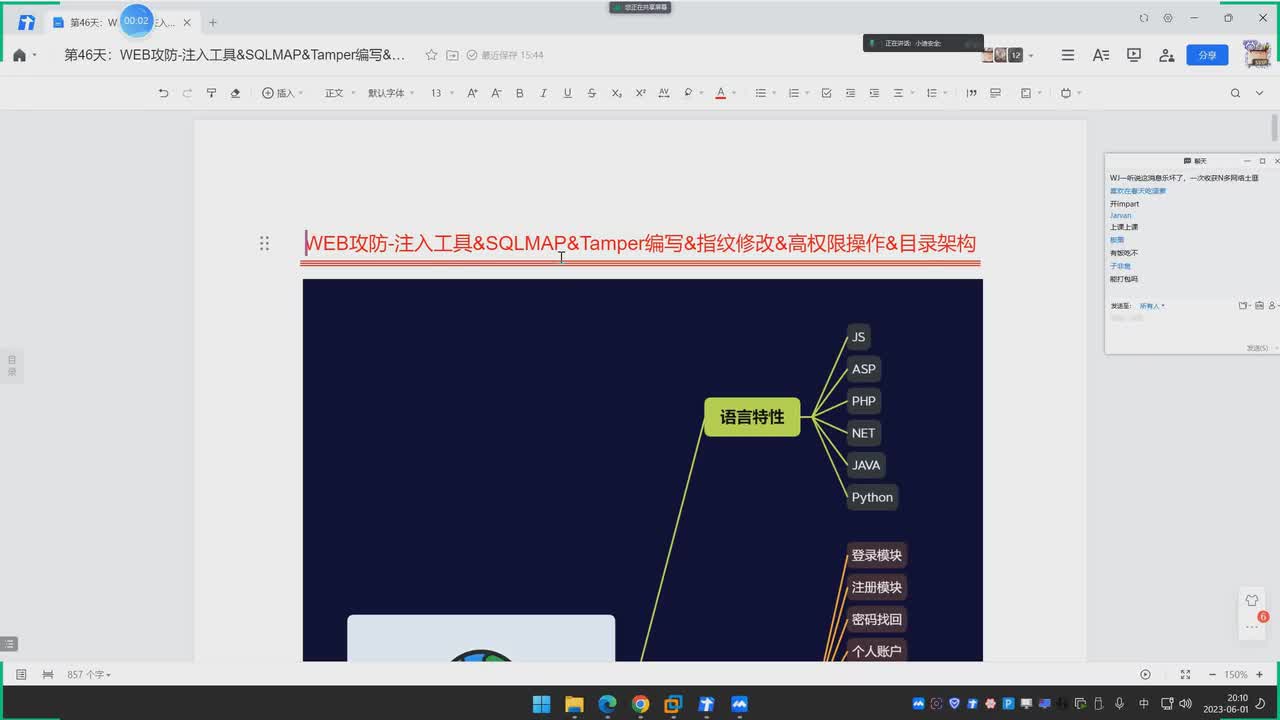Open the character spacing AV tool
This screenshot has height=720, width=1280.
tap(664, 93)
